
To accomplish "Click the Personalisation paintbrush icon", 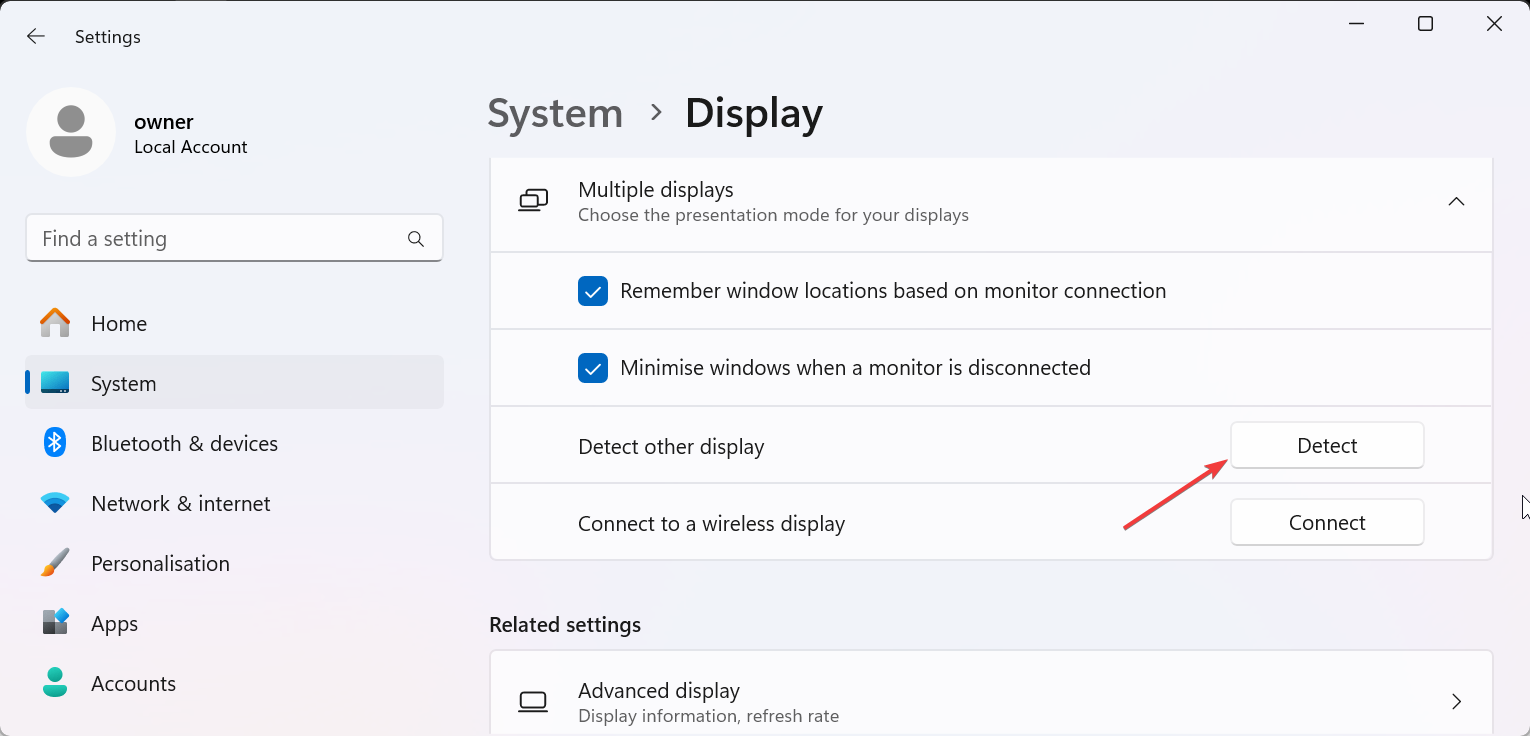I will 55,563.
